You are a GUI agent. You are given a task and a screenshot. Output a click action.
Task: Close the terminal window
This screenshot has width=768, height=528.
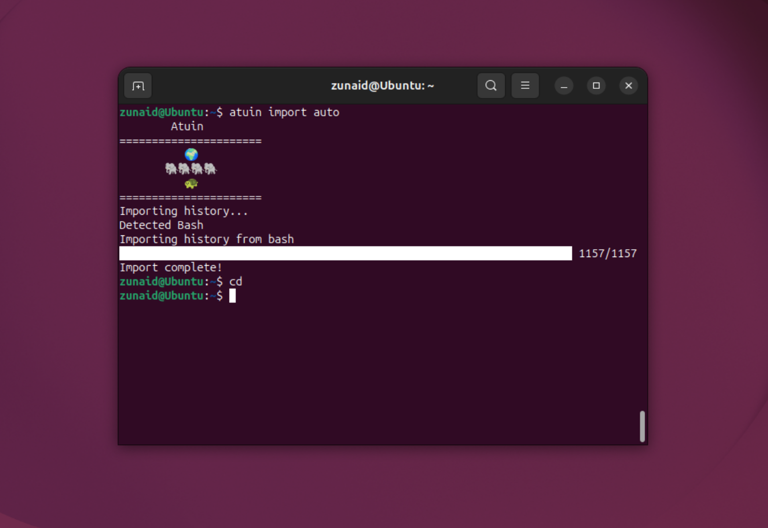click(628, 86)
